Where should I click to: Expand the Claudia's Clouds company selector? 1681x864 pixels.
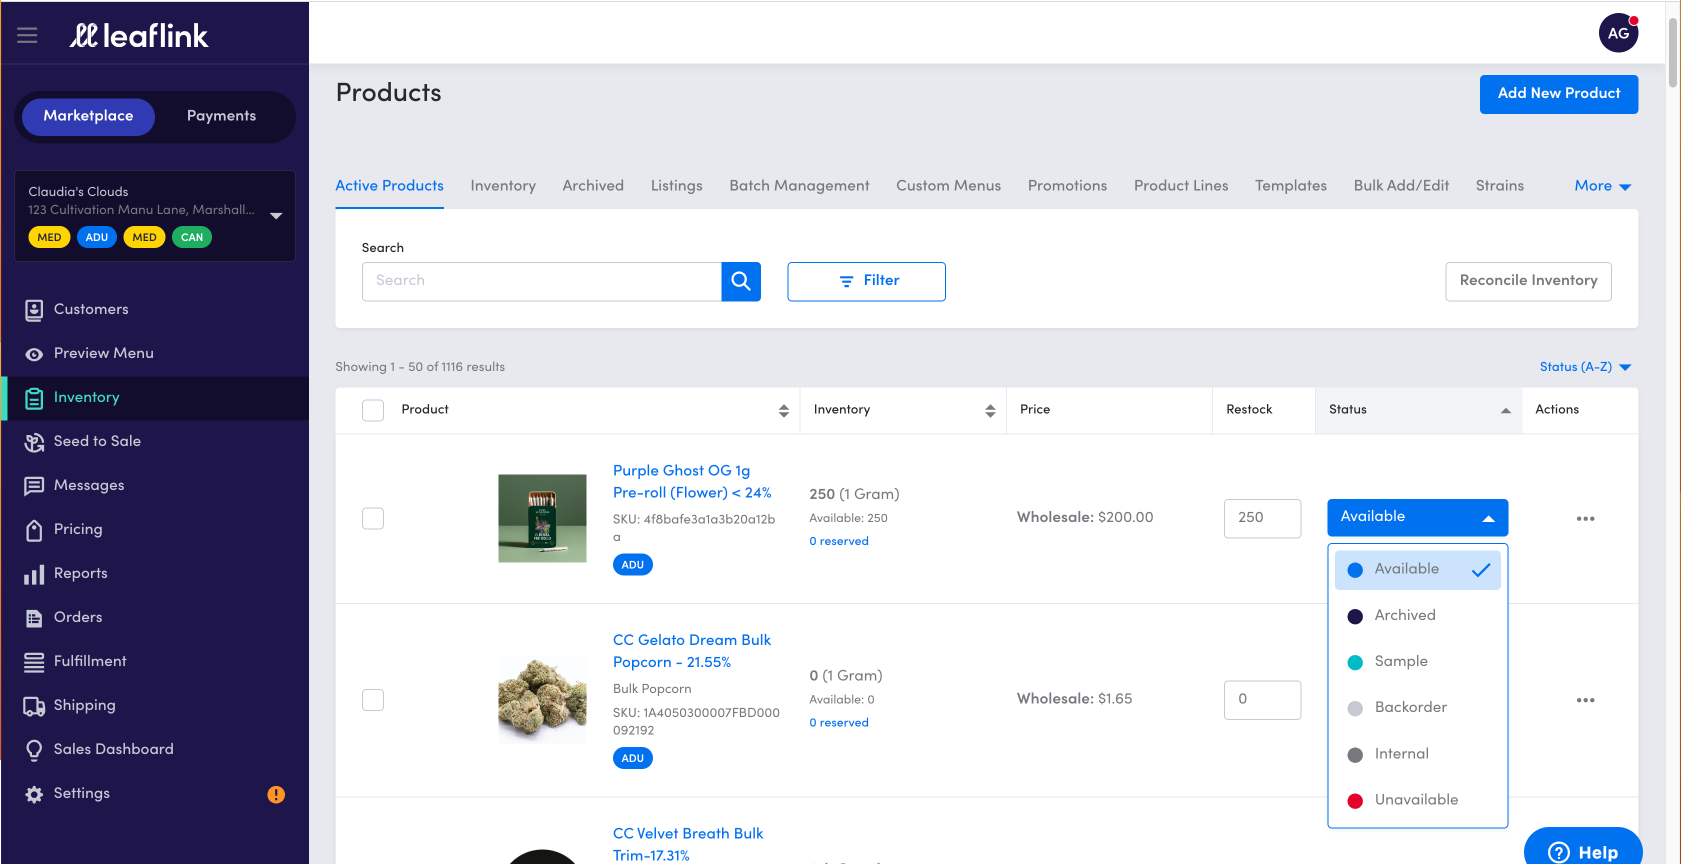pos(155,216)
